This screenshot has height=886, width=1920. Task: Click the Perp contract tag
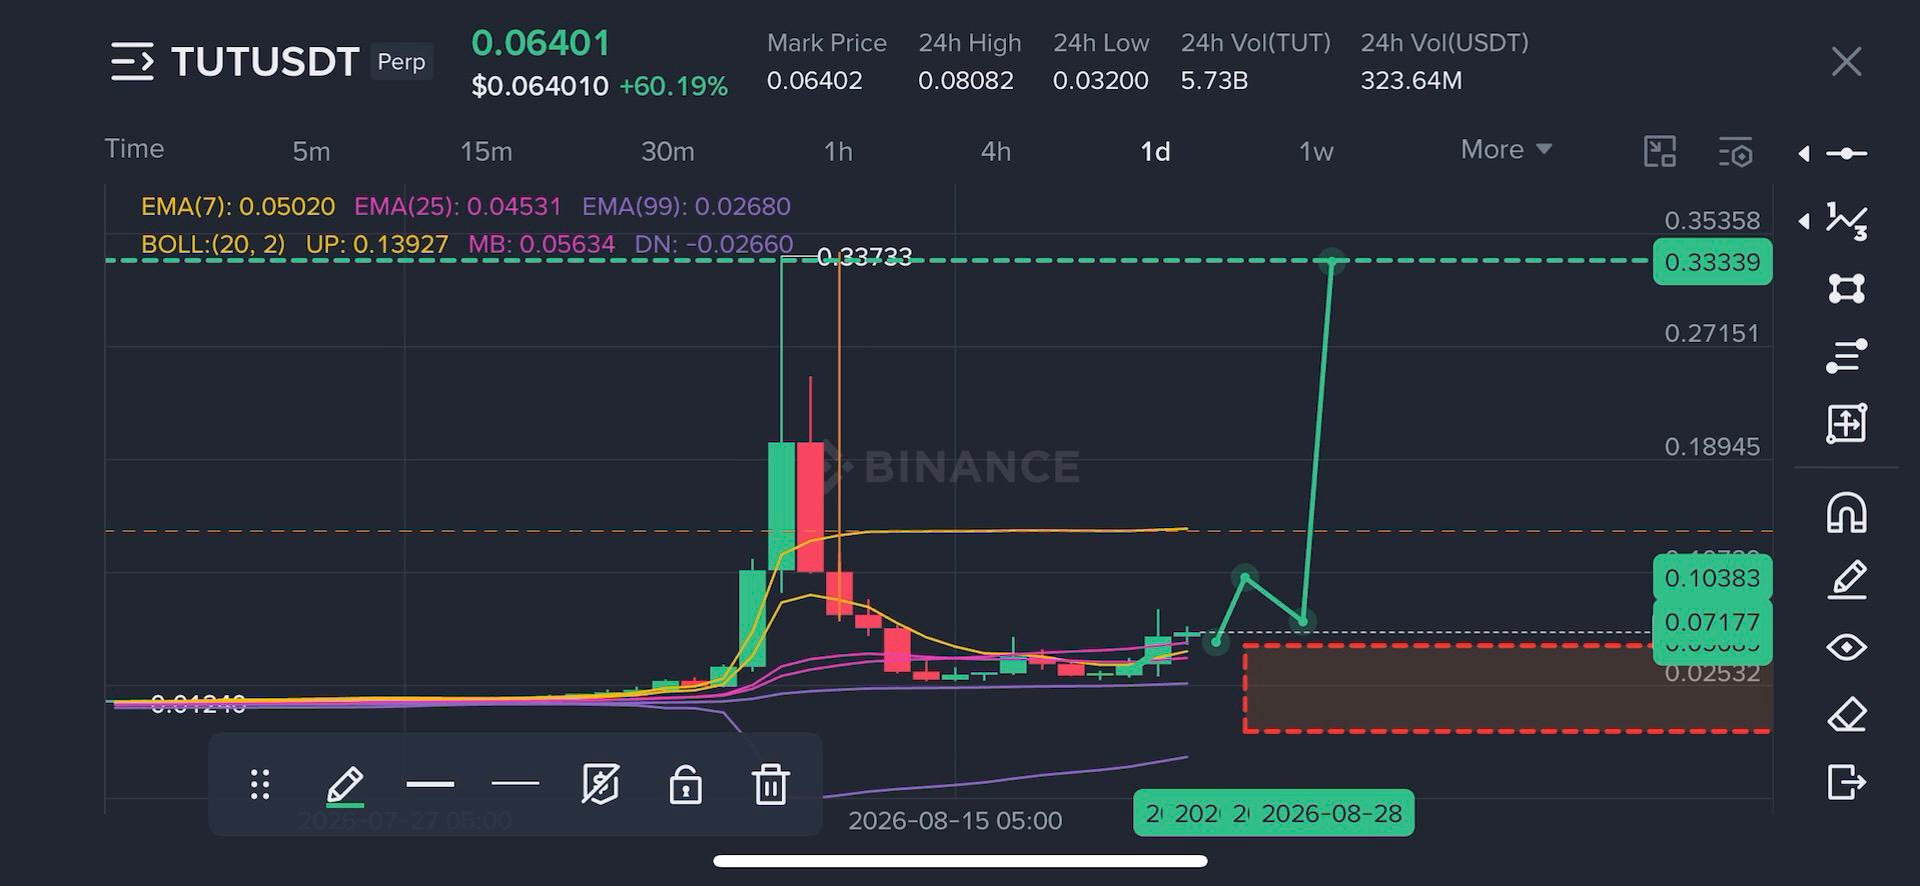[x=401, y=62]
